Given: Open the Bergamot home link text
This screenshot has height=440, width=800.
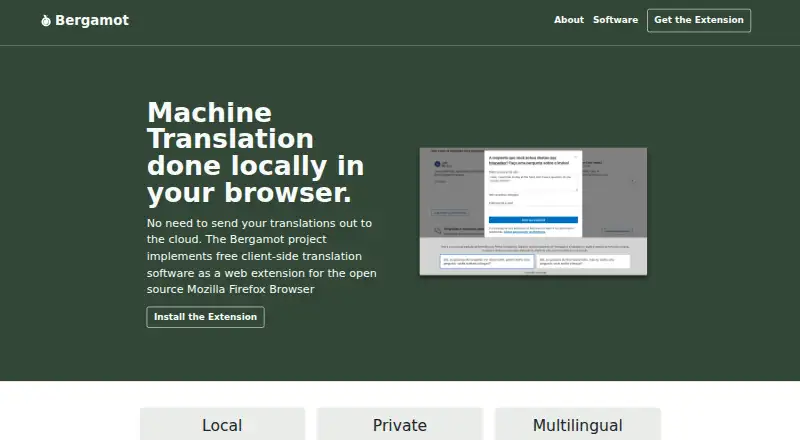Looking at the screenshot, I should pos(92,20).
